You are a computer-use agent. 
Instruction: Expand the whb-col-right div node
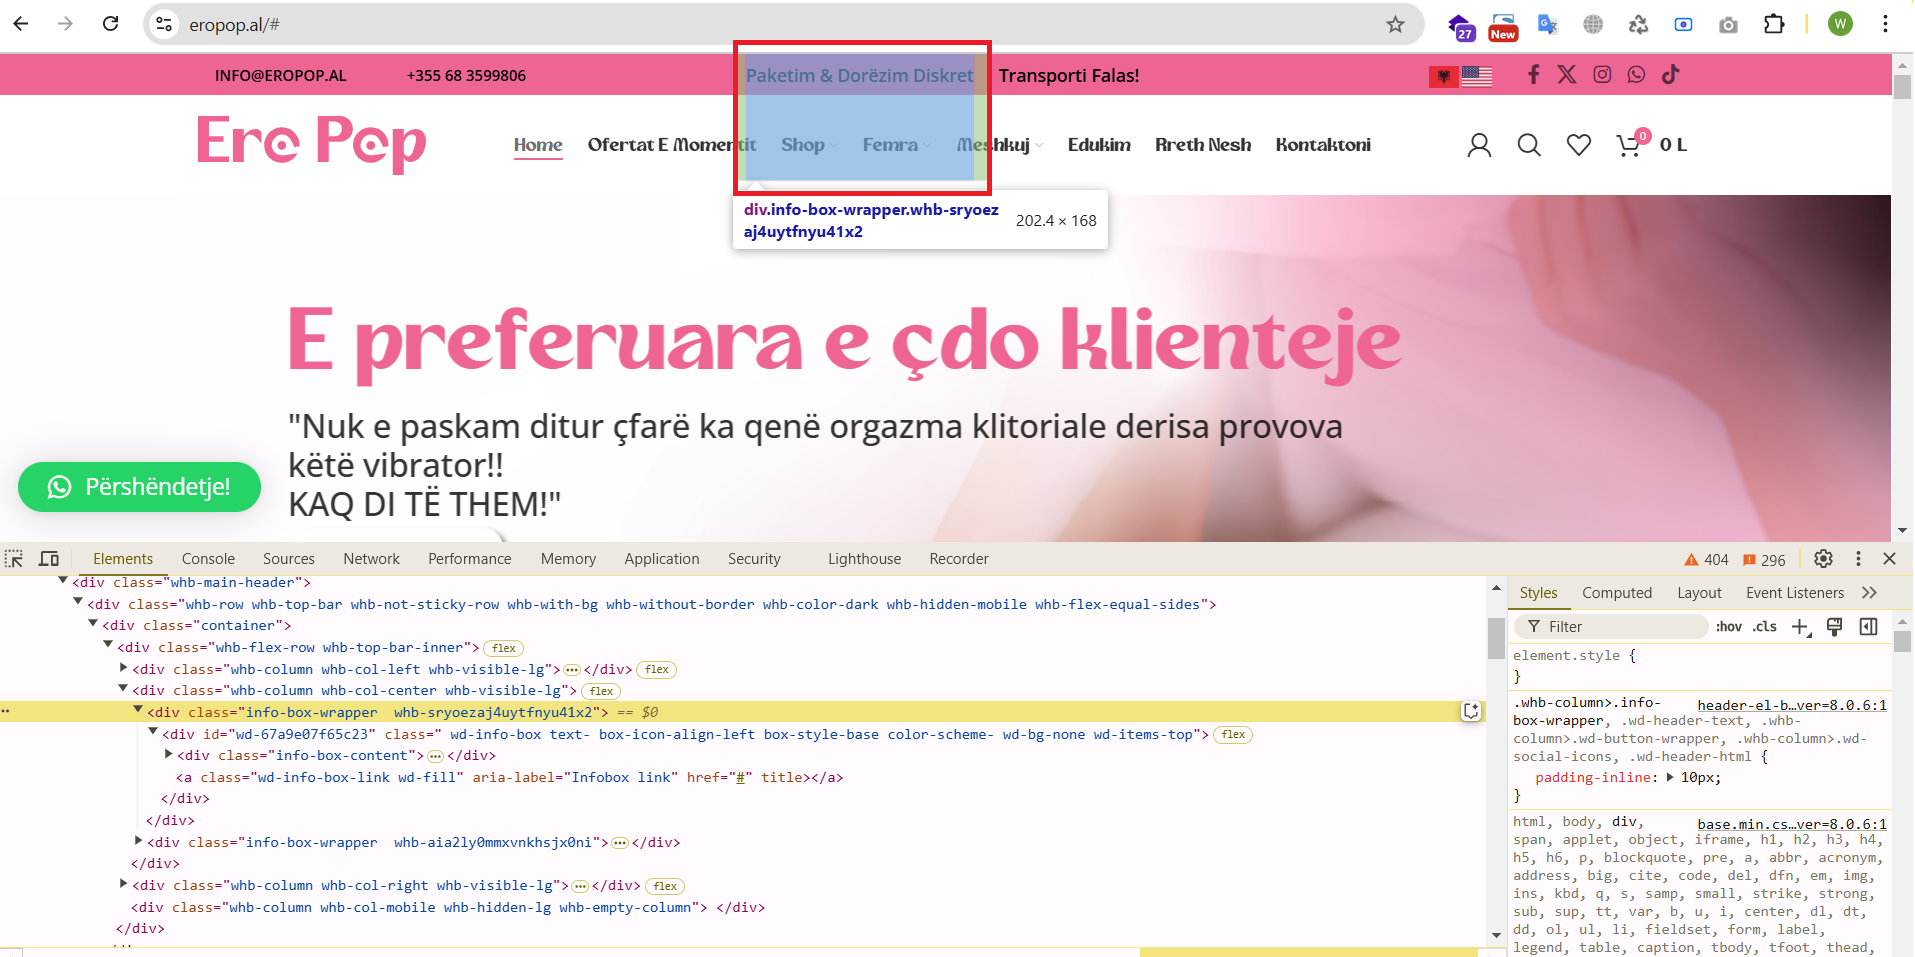pos(123,884)
